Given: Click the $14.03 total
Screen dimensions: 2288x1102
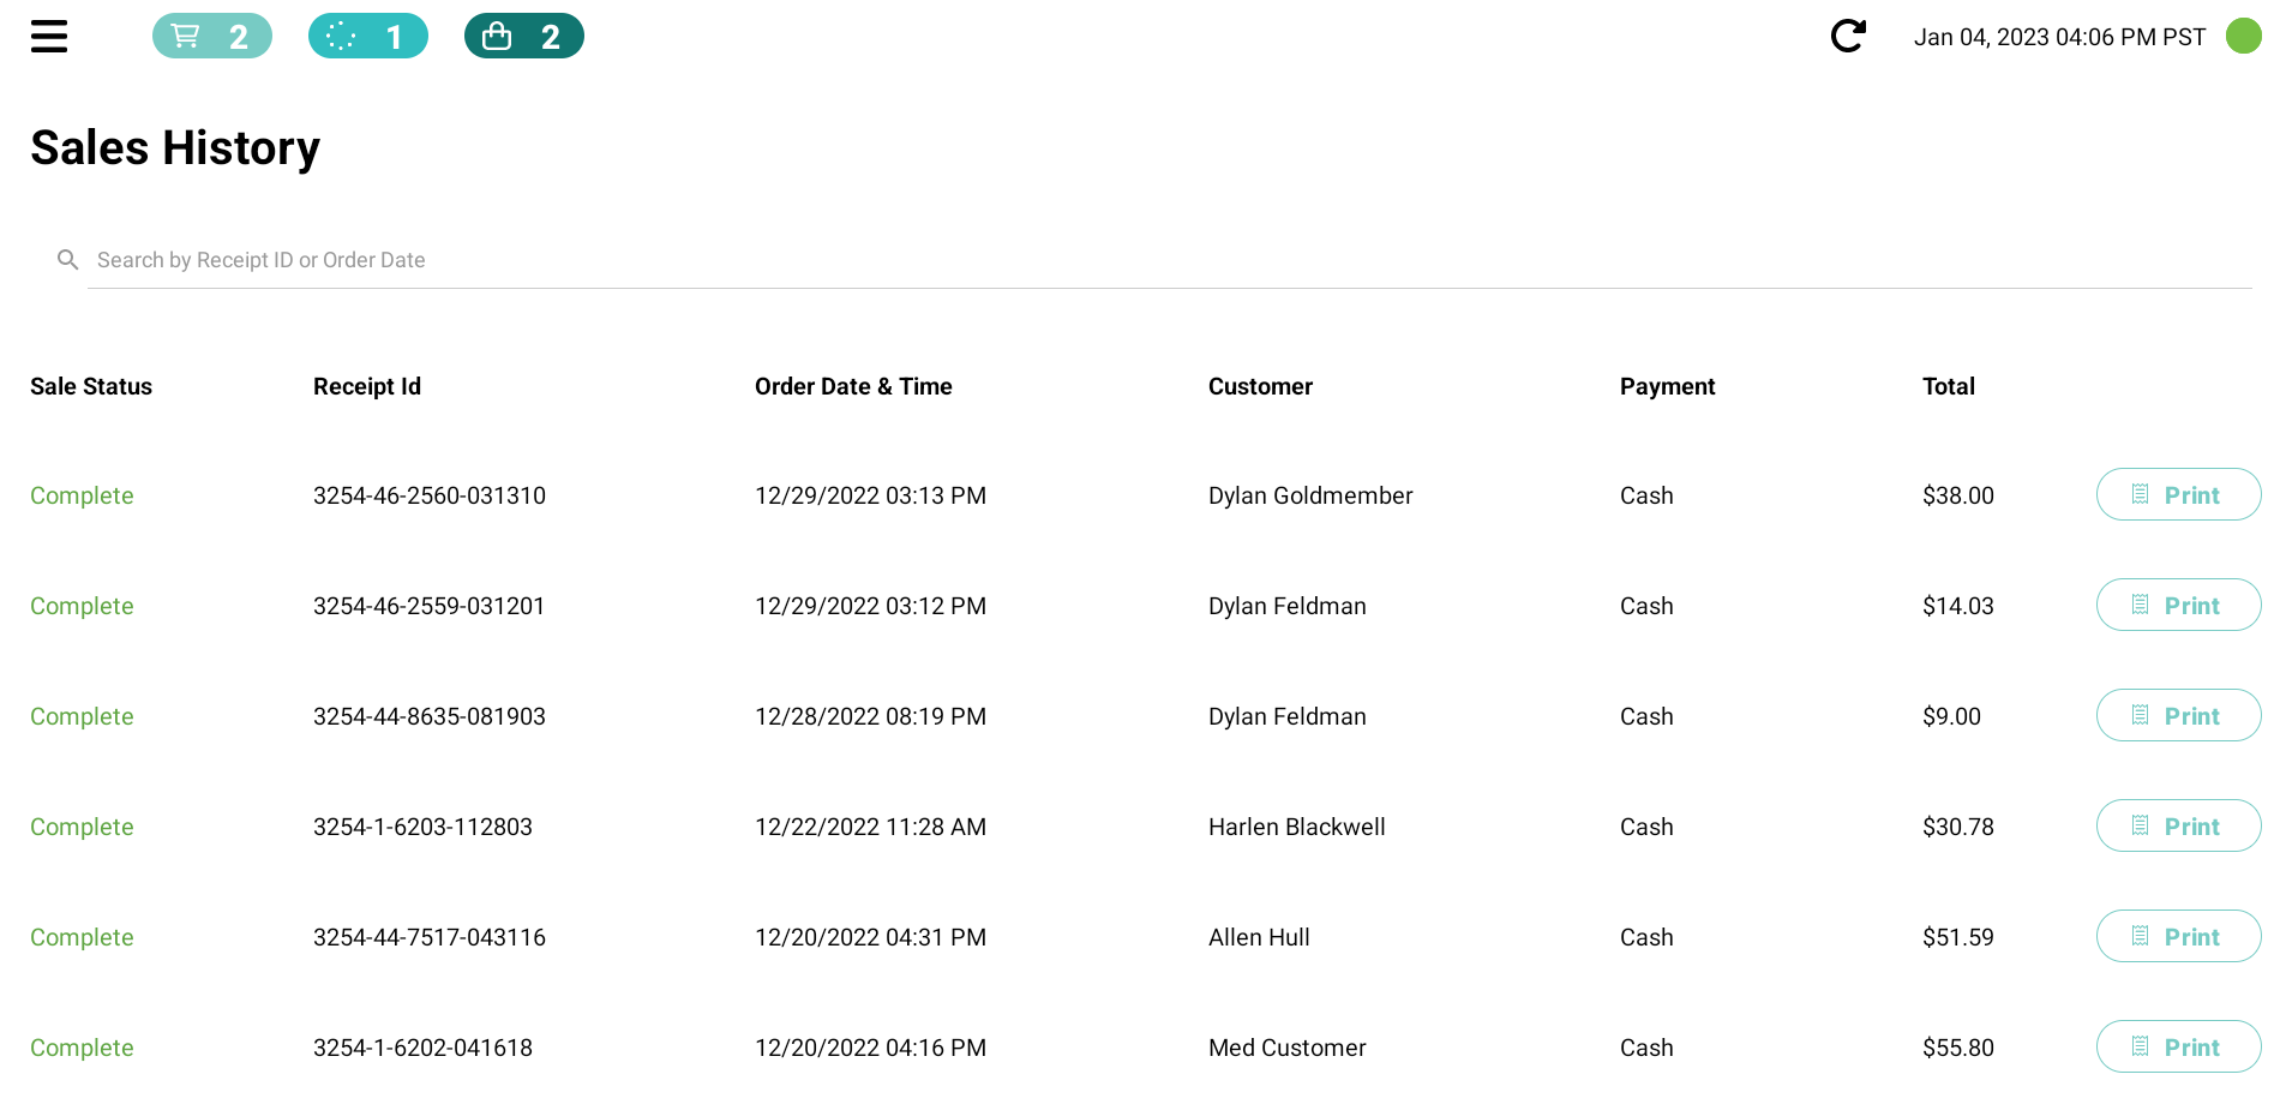Looking at the screenshot, I should 1958,606.
